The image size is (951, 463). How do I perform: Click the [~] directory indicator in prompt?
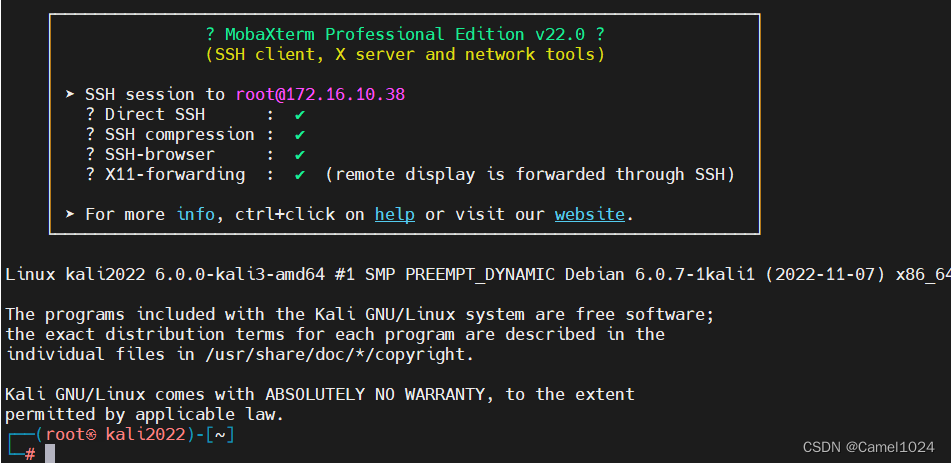[x=221, y=434]
